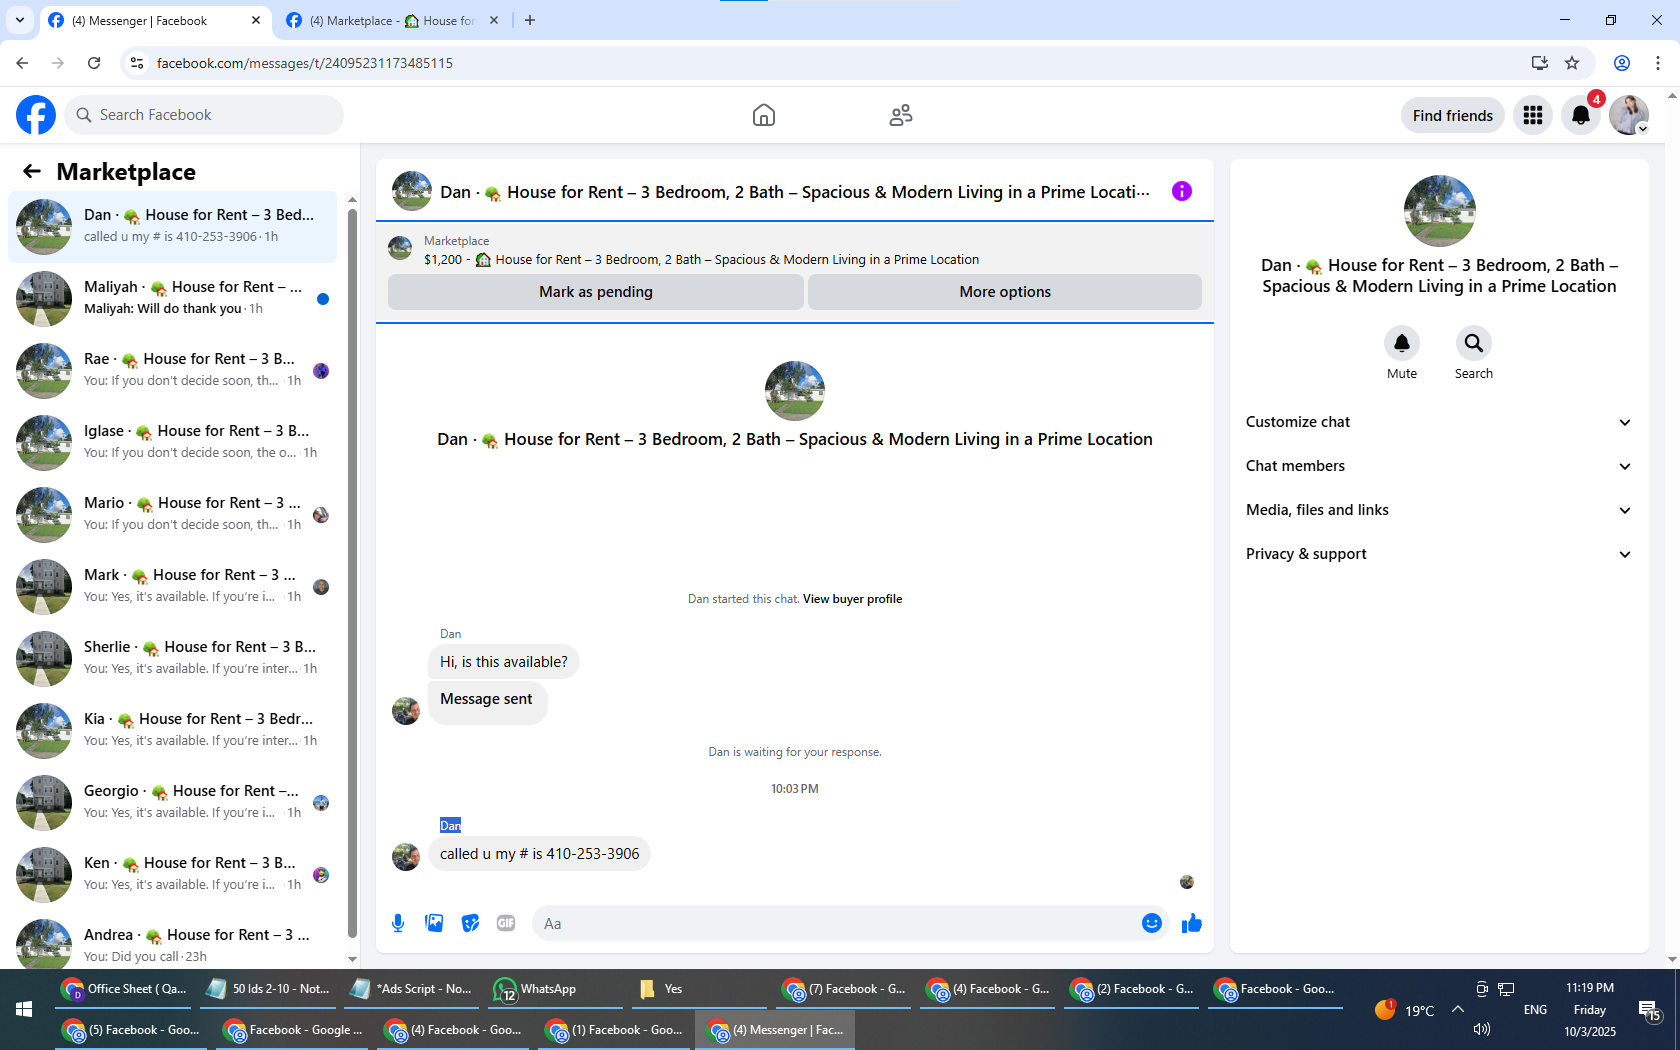The image size is (1680, 1050).
Task: Open Kia's conversation in the list
Action: point(173,731)
